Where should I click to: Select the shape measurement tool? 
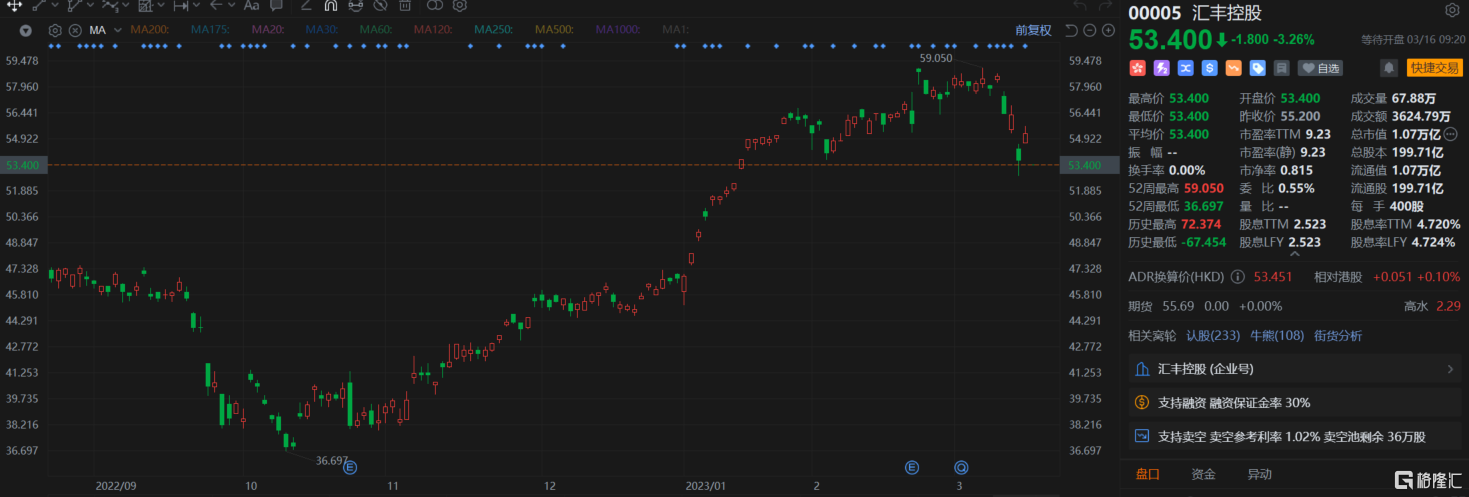(x=145, y=6)
